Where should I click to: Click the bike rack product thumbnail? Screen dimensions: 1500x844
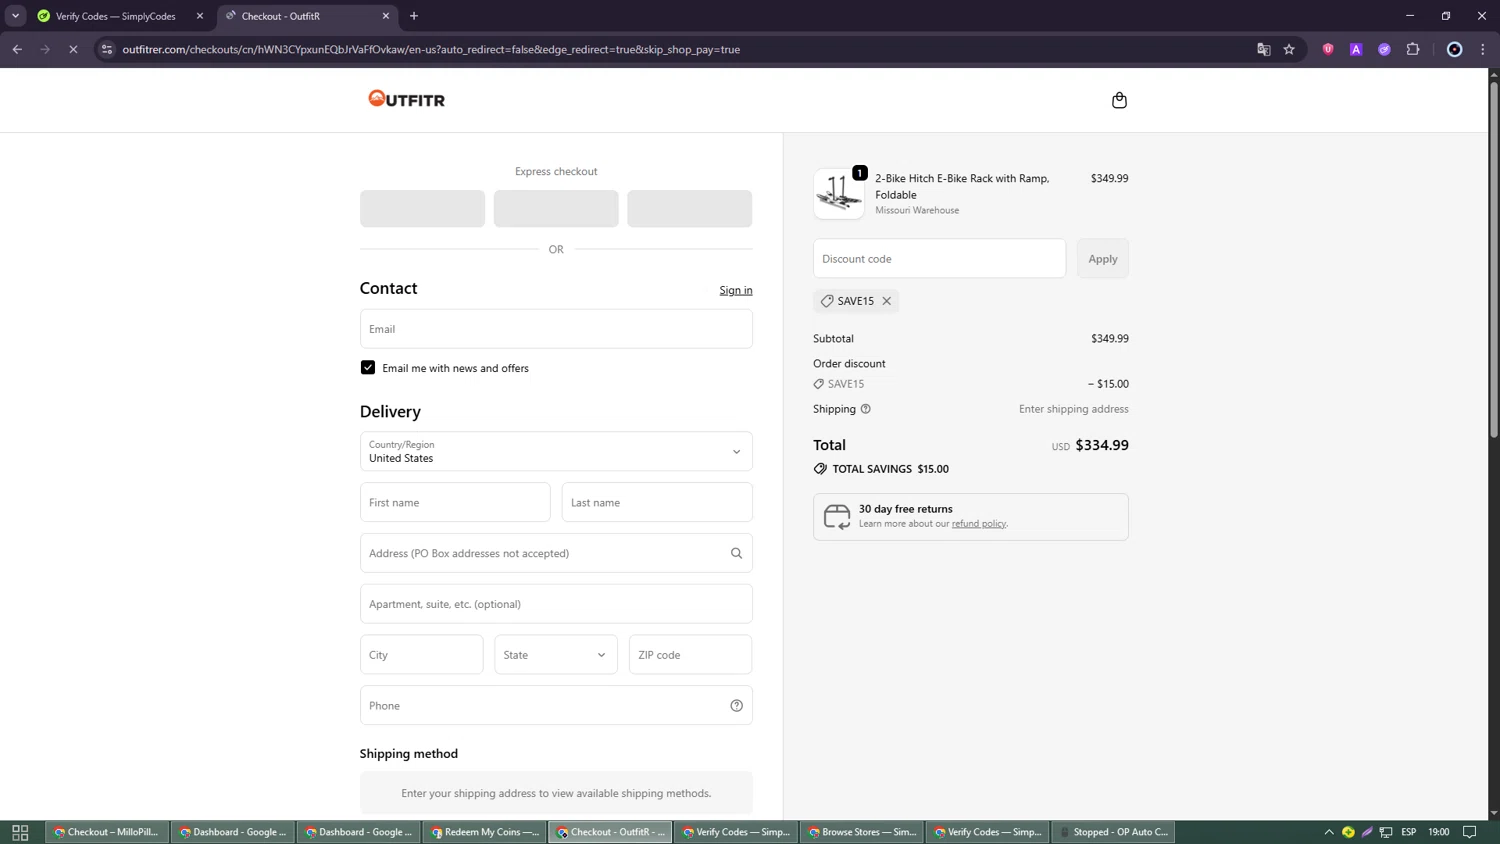(839, 193)
